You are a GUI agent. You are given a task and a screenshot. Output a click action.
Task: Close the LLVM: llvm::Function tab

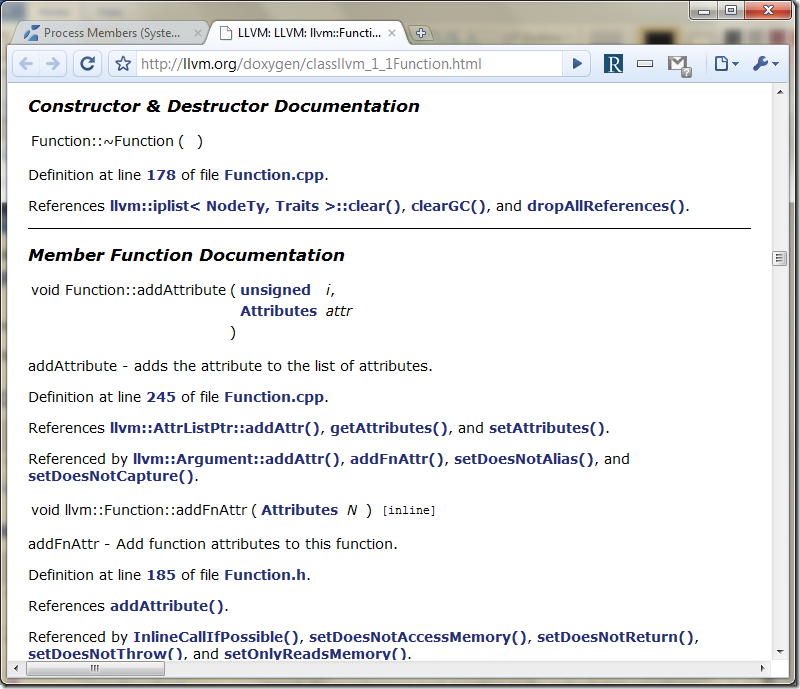[x=392, y=33]
